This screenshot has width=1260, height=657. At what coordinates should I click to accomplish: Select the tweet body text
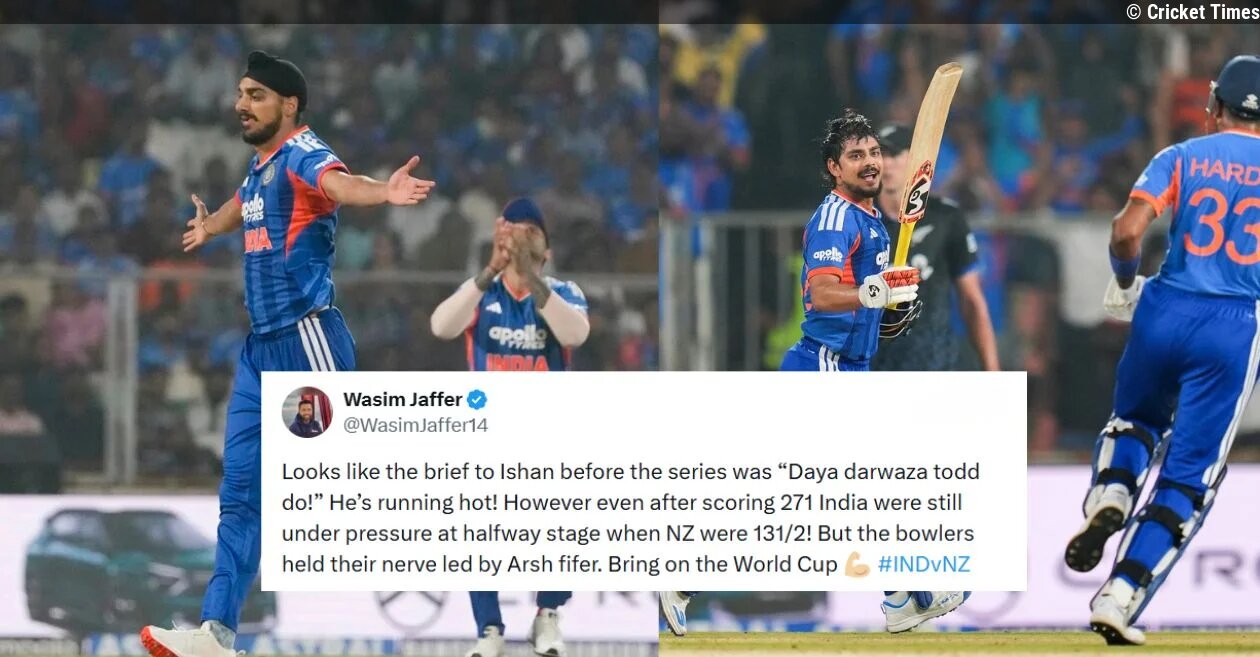pyautogui.click(x=630, y=518)
